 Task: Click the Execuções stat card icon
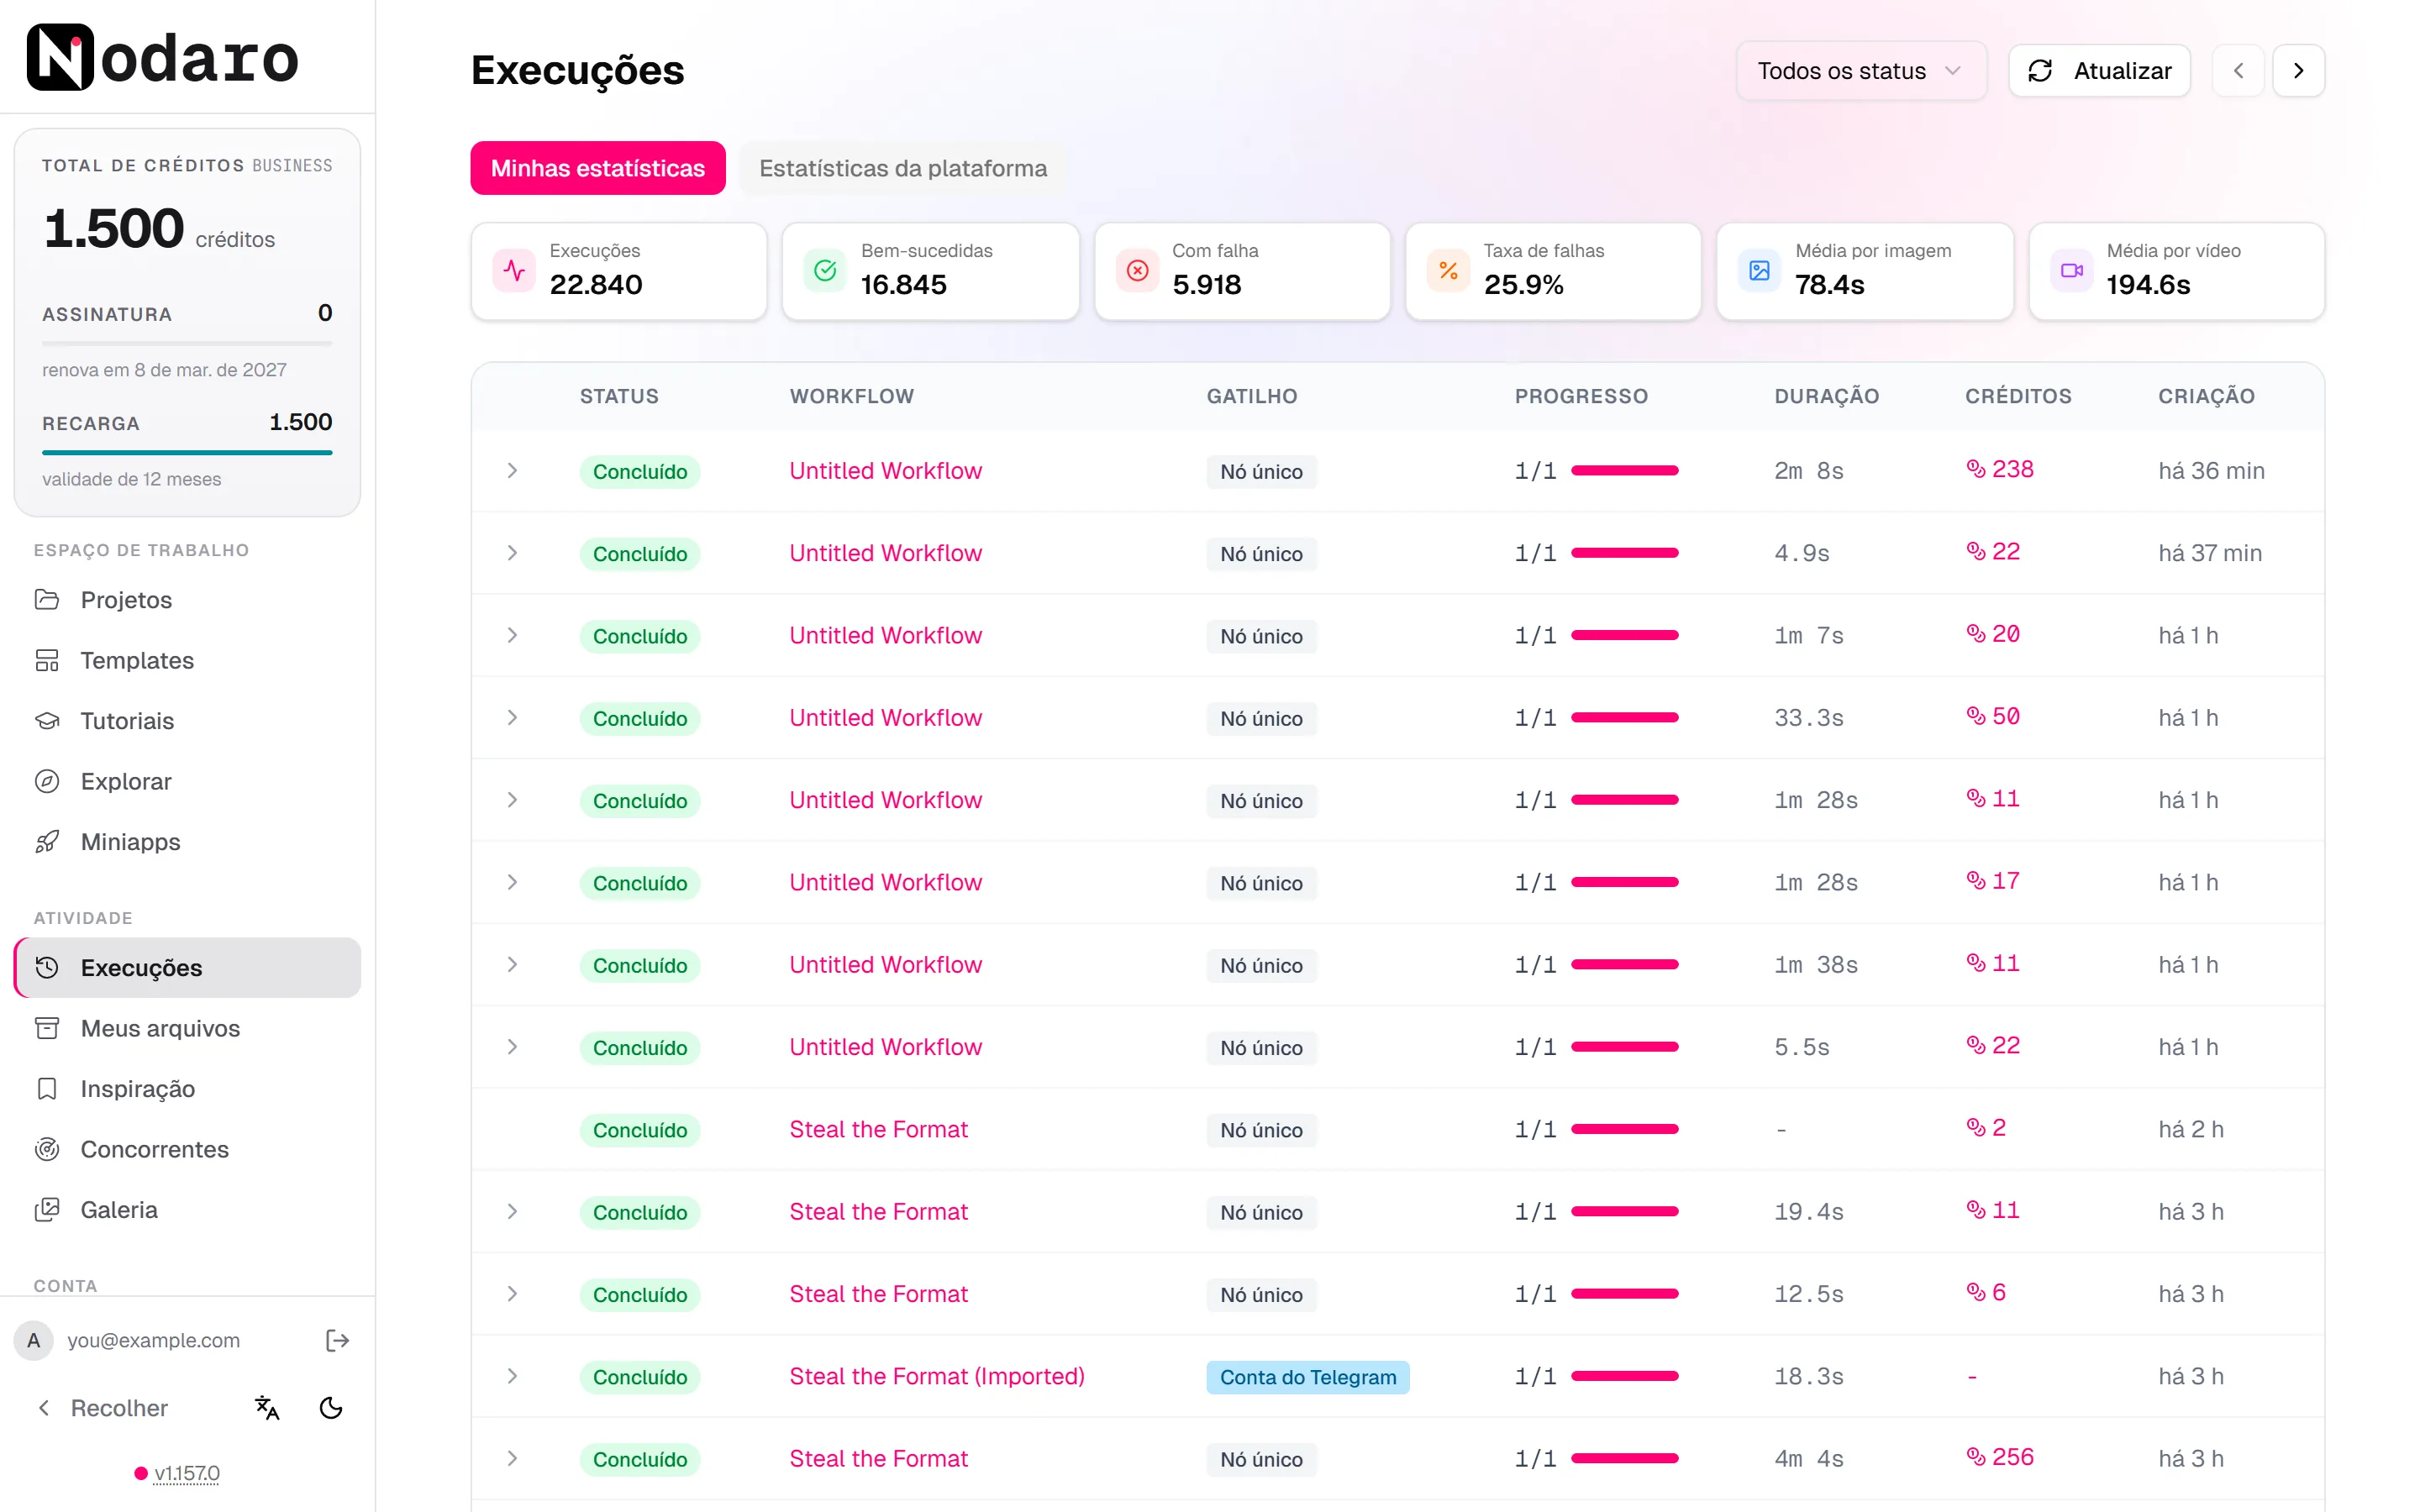514,271
